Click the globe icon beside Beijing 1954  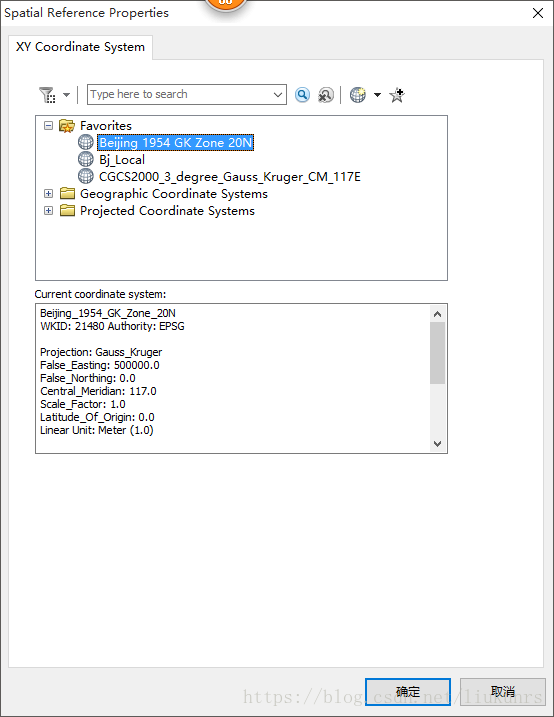tap(85, 142)
